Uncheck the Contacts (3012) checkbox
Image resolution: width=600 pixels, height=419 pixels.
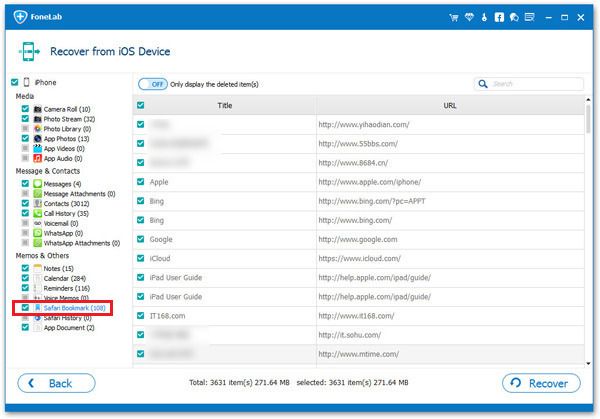click(25, 203)
